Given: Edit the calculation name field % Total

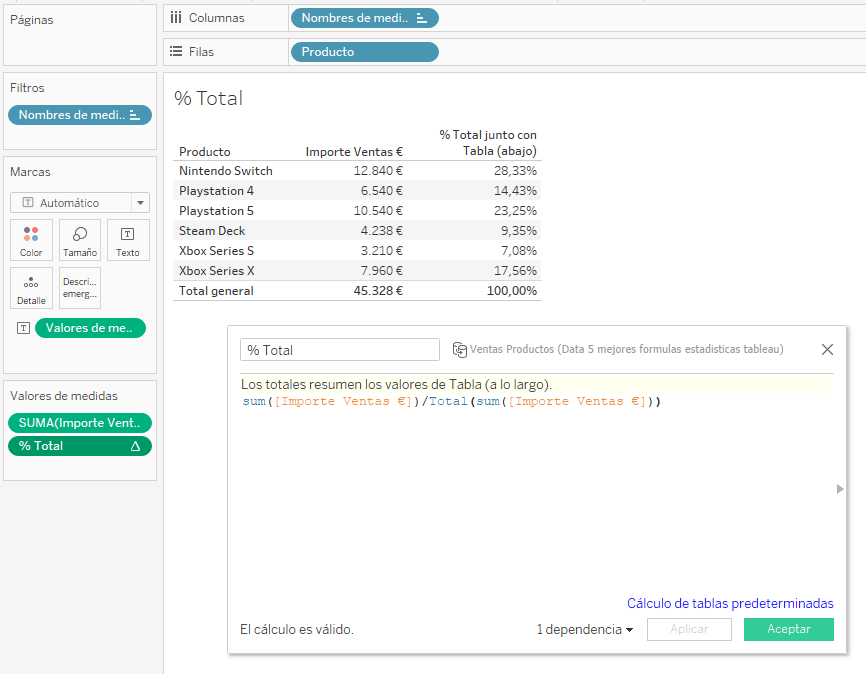Looking at the screenshot, I should [340, 350].
